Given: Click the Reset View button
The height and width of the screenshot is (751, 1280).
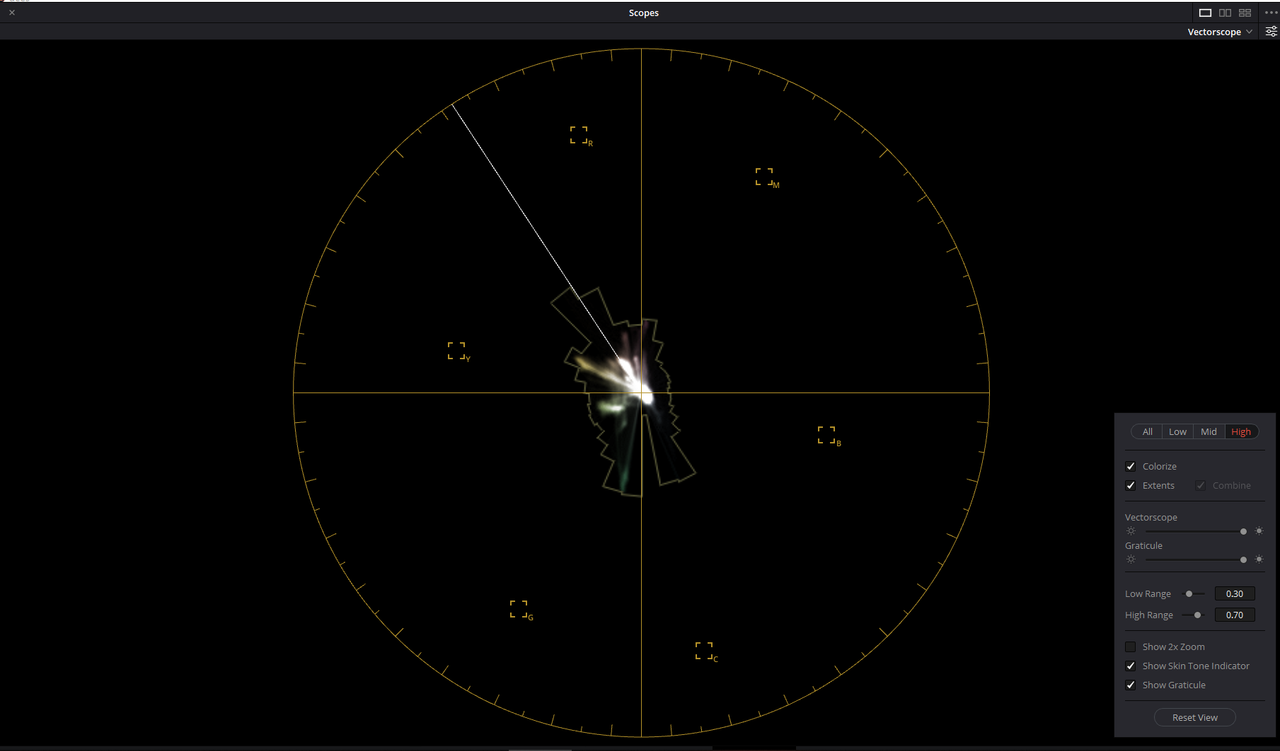Looking at the screenshot, I should (x=1195, y=717).
